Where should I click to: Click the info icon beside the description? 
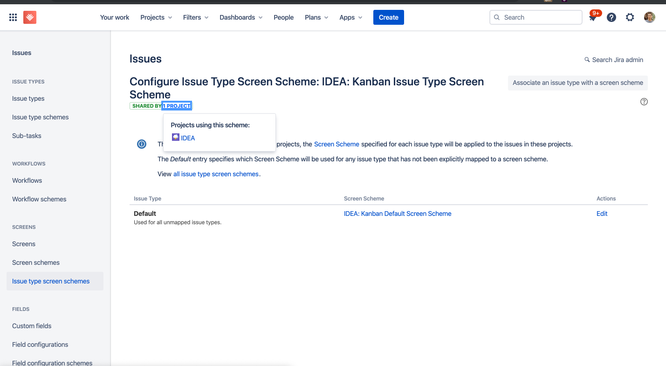(141, 144)
